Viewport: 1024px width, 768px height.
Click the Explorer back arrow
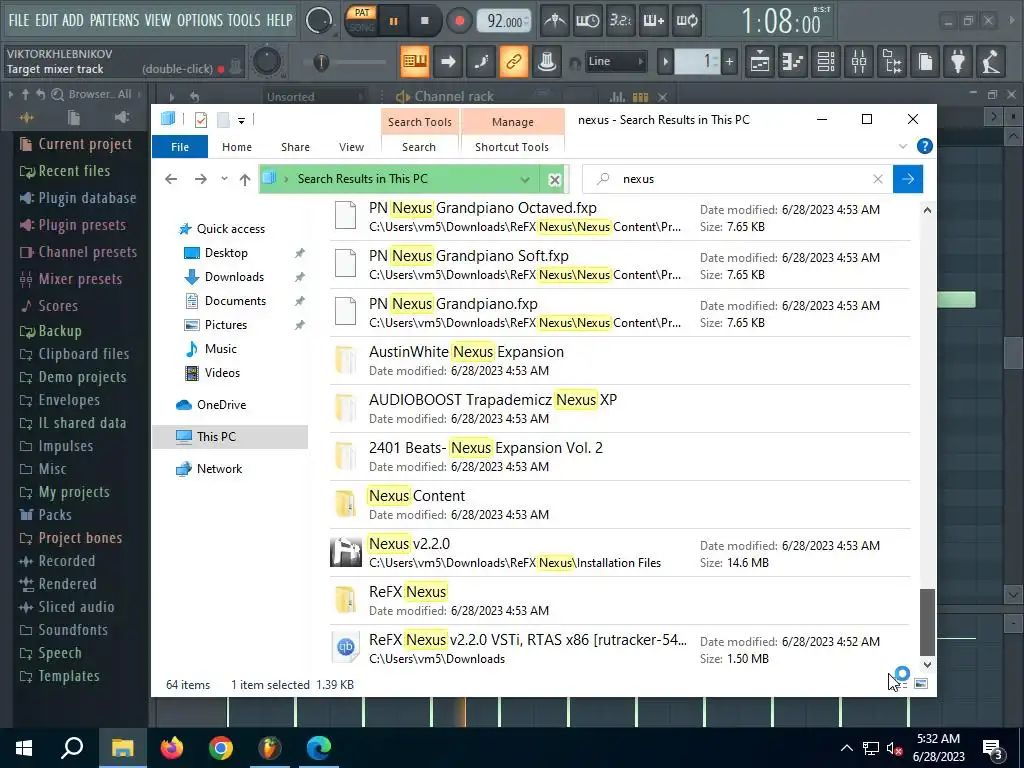pos(171,179)
